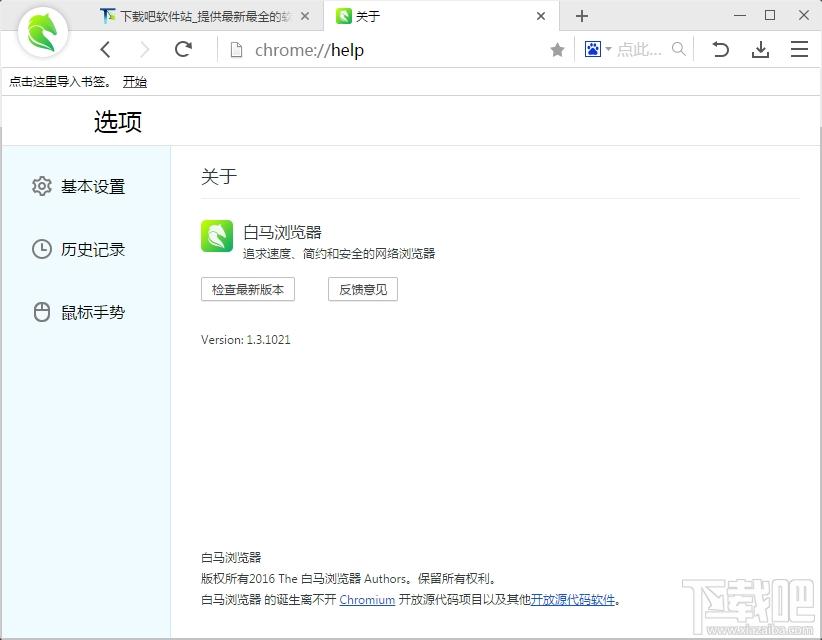822x640 pixels.
Task: Click the 选项 page title
Action: pyautogui.click(x=118, y=122)
